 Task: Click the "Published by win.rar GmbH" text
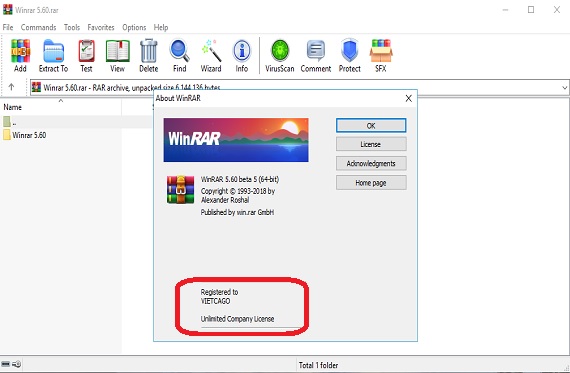(237, 212)
